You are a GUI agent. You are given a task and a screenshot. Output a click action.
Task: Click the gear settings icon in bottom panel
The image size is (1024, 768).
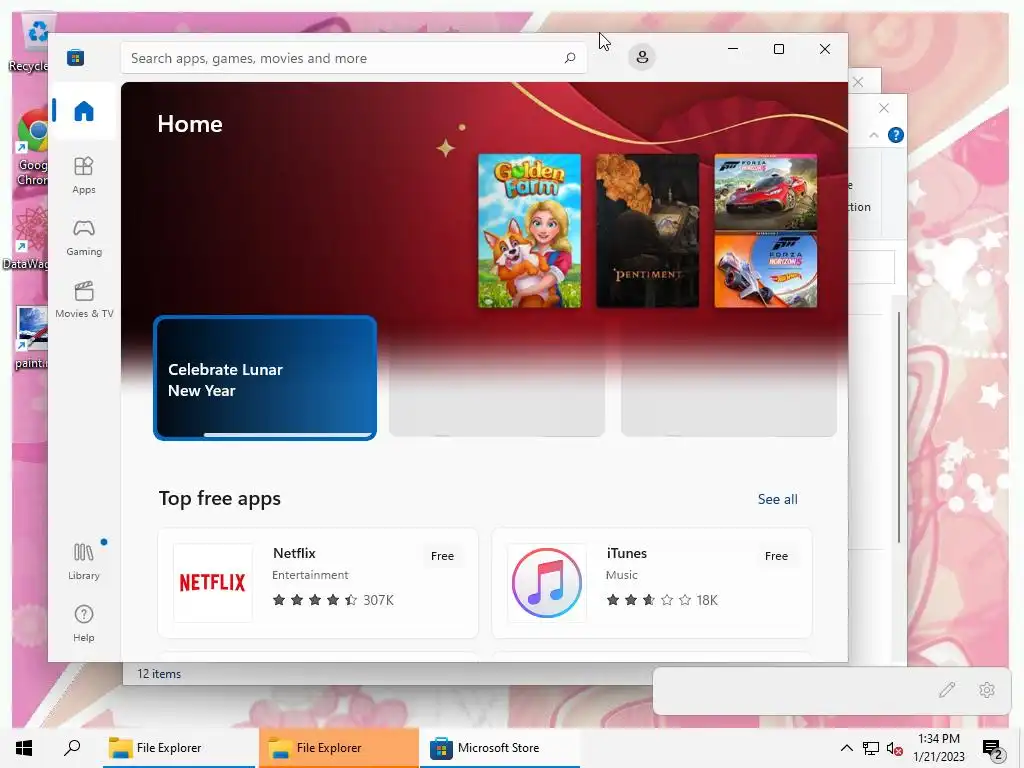point(987,690)
